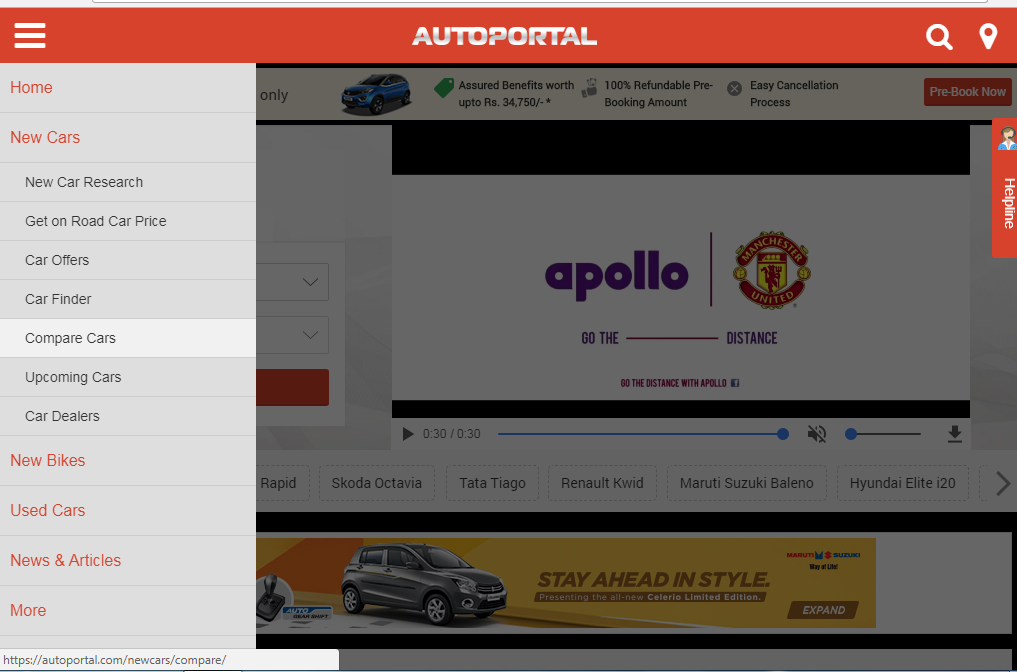
Task: Open the Helpline side tab
Action: coord(1005,188)
